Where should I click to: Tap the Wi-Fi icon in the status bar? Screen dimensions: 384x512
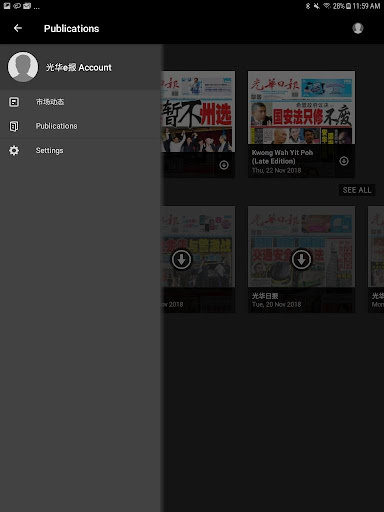(x=327, y=6)
